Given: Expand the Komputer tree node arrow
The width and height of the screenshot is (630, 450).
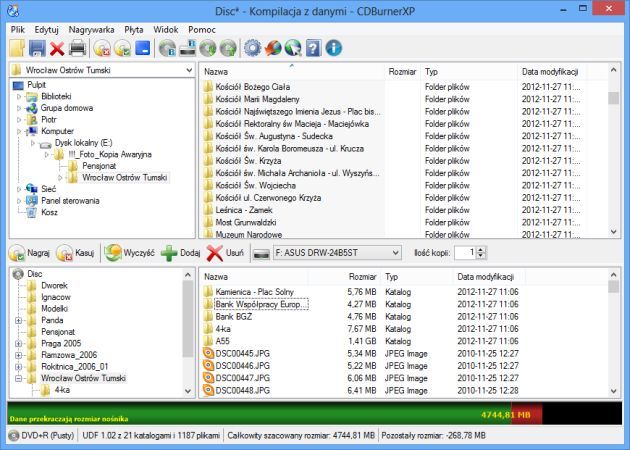Looking at the screenshot, I should click(19, 131).
